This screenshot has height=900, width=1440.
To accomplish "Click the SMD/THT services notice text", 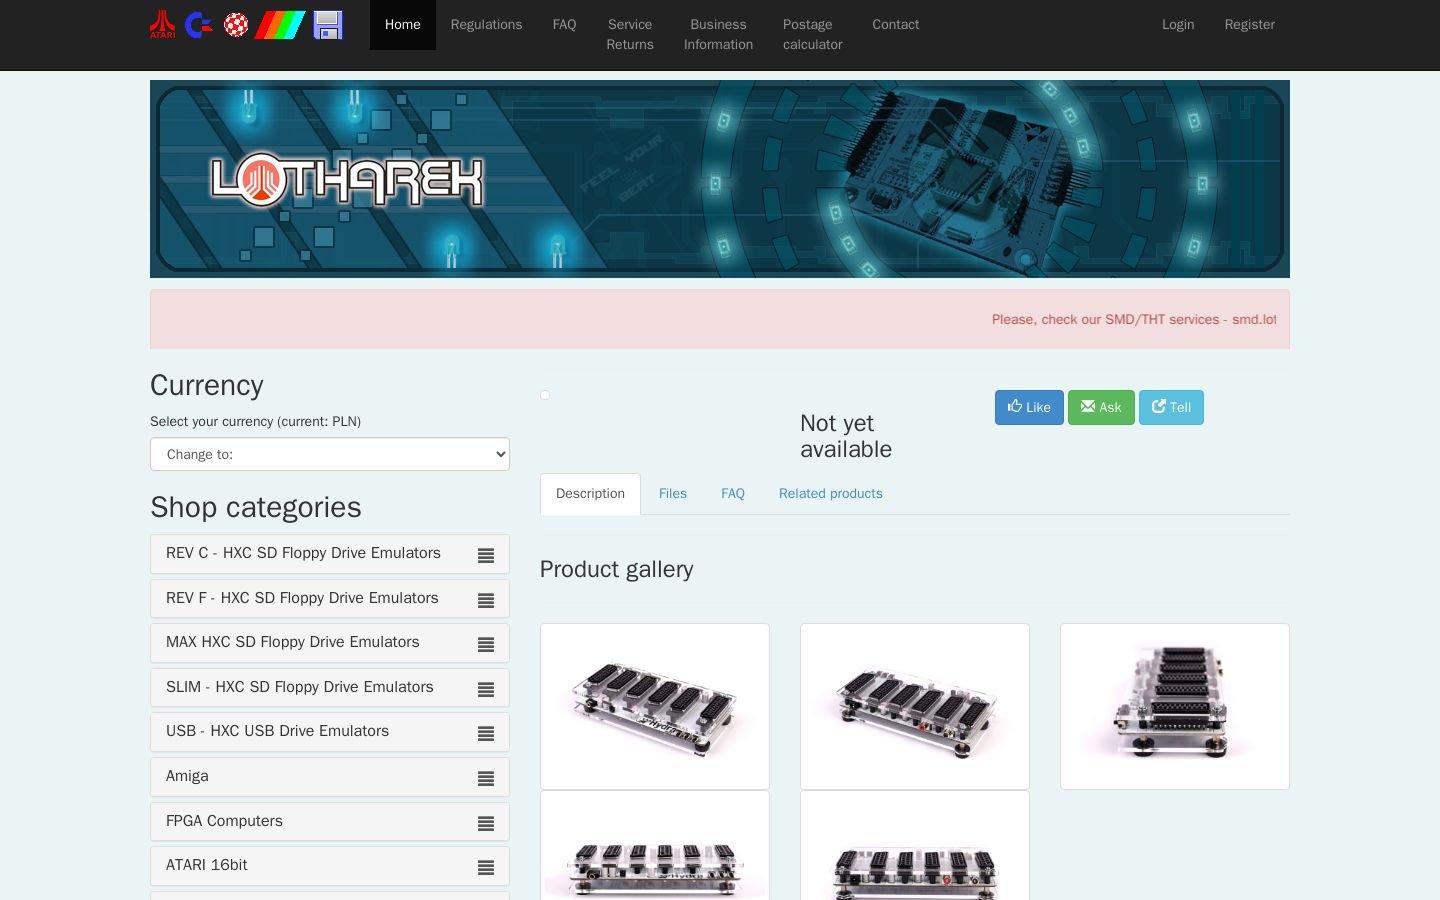I will [x=1134, y=320].
